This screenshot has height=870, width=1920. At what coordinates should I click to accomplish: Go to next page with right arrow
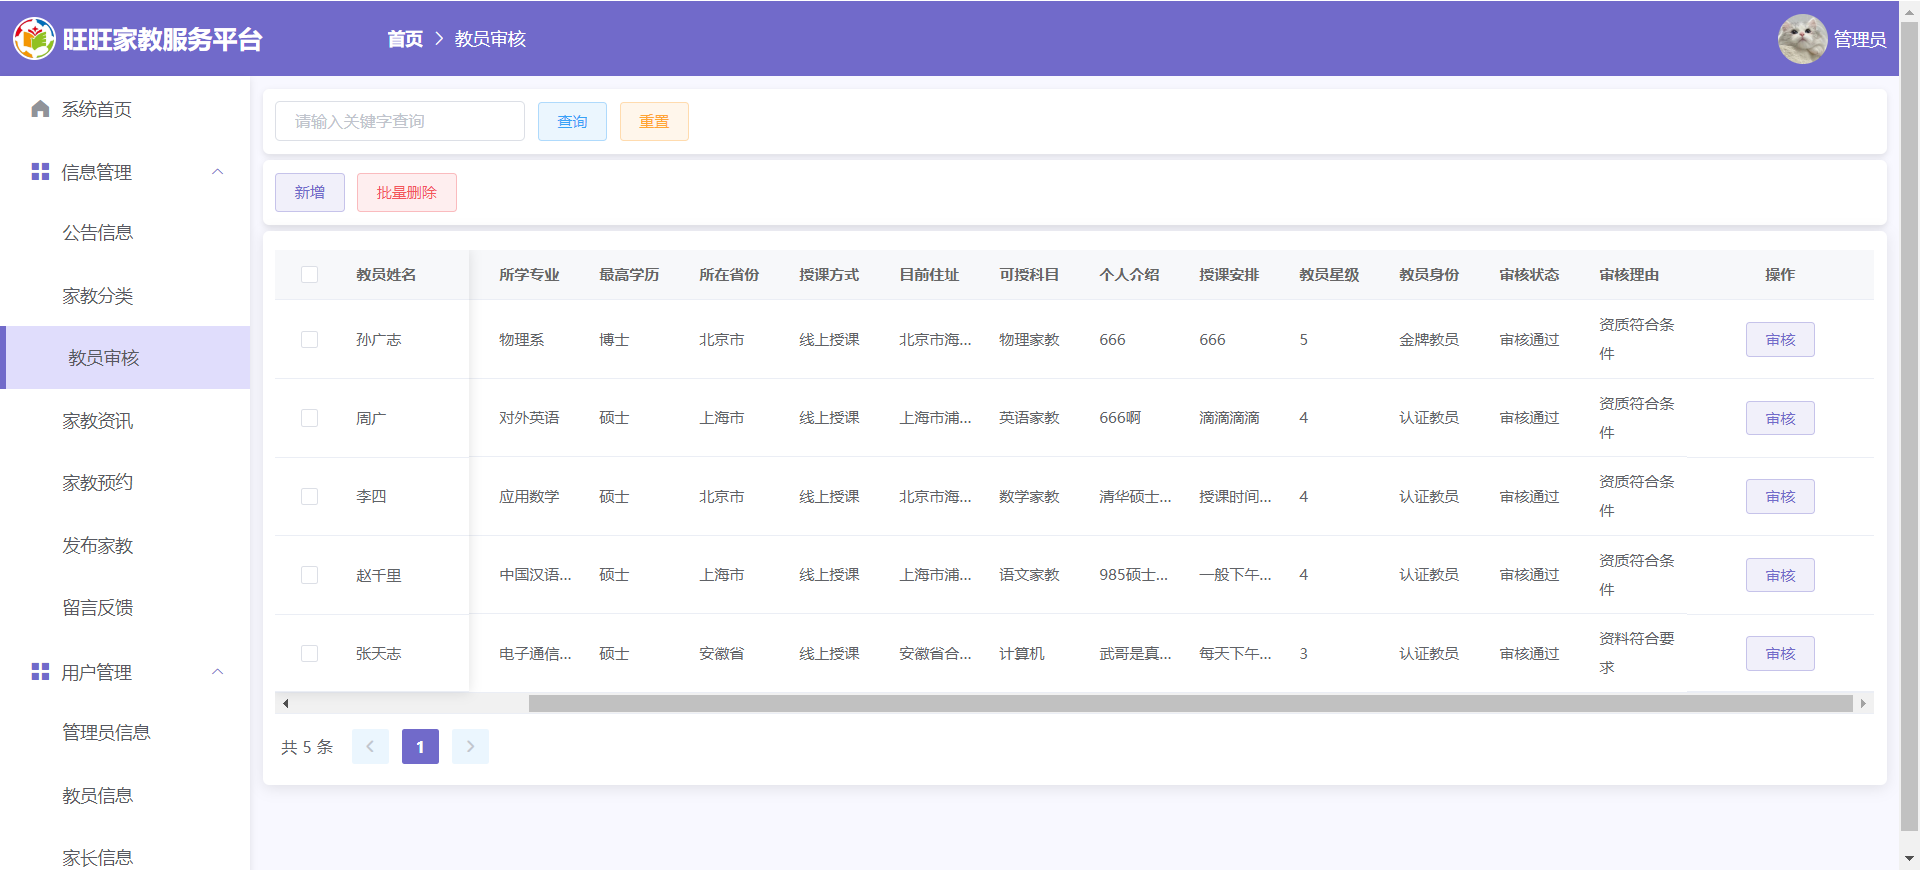tap(470, 747)
